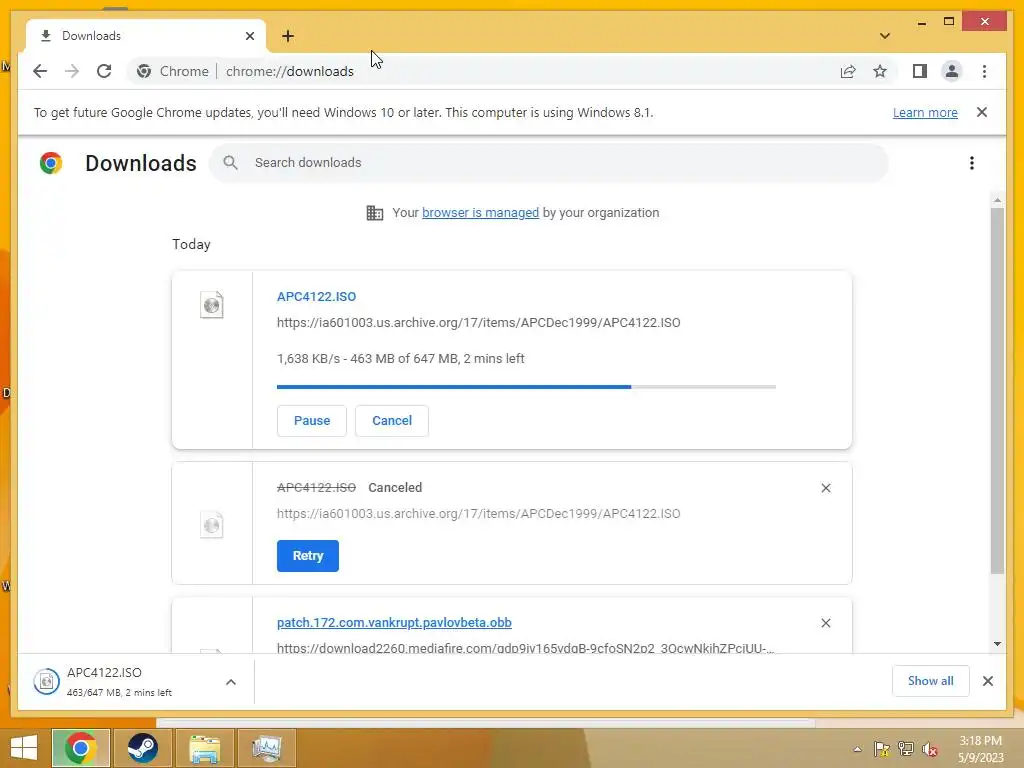Click the 1,638 KB/s download status text
This screenshot has height=768, width=1024.
click(400, 359)
